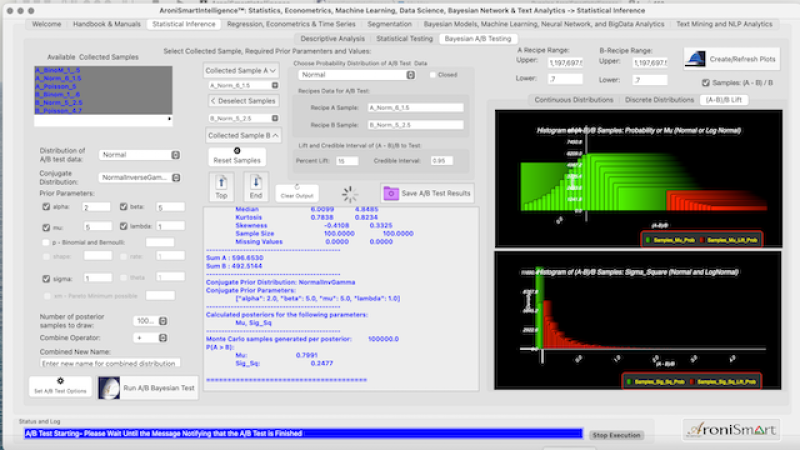Switch to Descriptive Analysis sub-tab
The height and width of the screenshot is (450, 800).
click(x=333, y=39)
